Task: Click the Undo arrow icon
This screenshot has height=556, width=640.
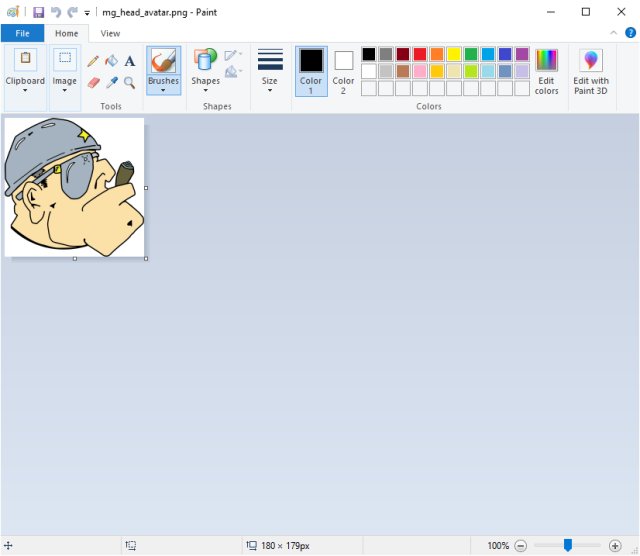Action: pyautogui.click(x=56, y=12)
